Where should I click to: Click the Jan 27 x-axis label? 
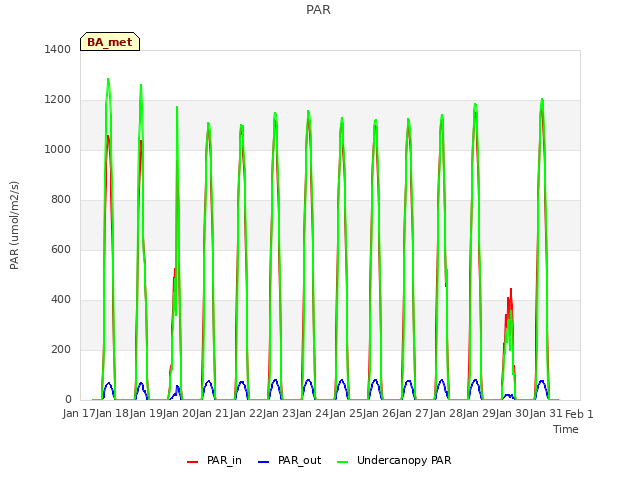412,414
